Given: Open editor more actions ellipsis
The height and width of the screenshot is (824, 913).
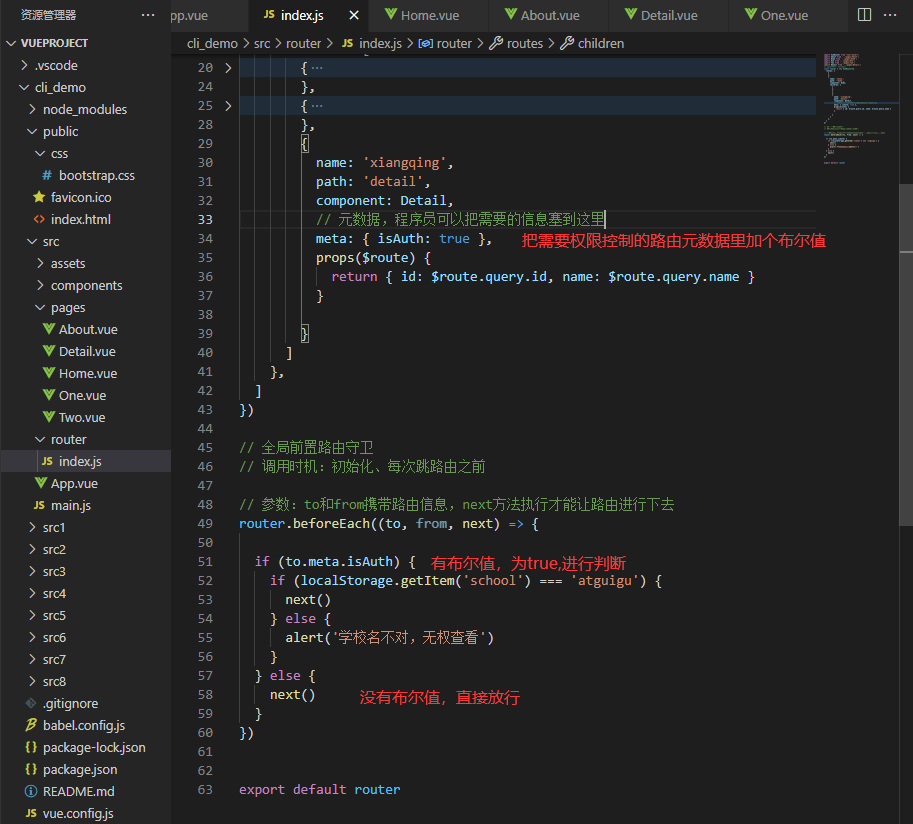Looking at the screenshot, I should (x=890, y=15).
